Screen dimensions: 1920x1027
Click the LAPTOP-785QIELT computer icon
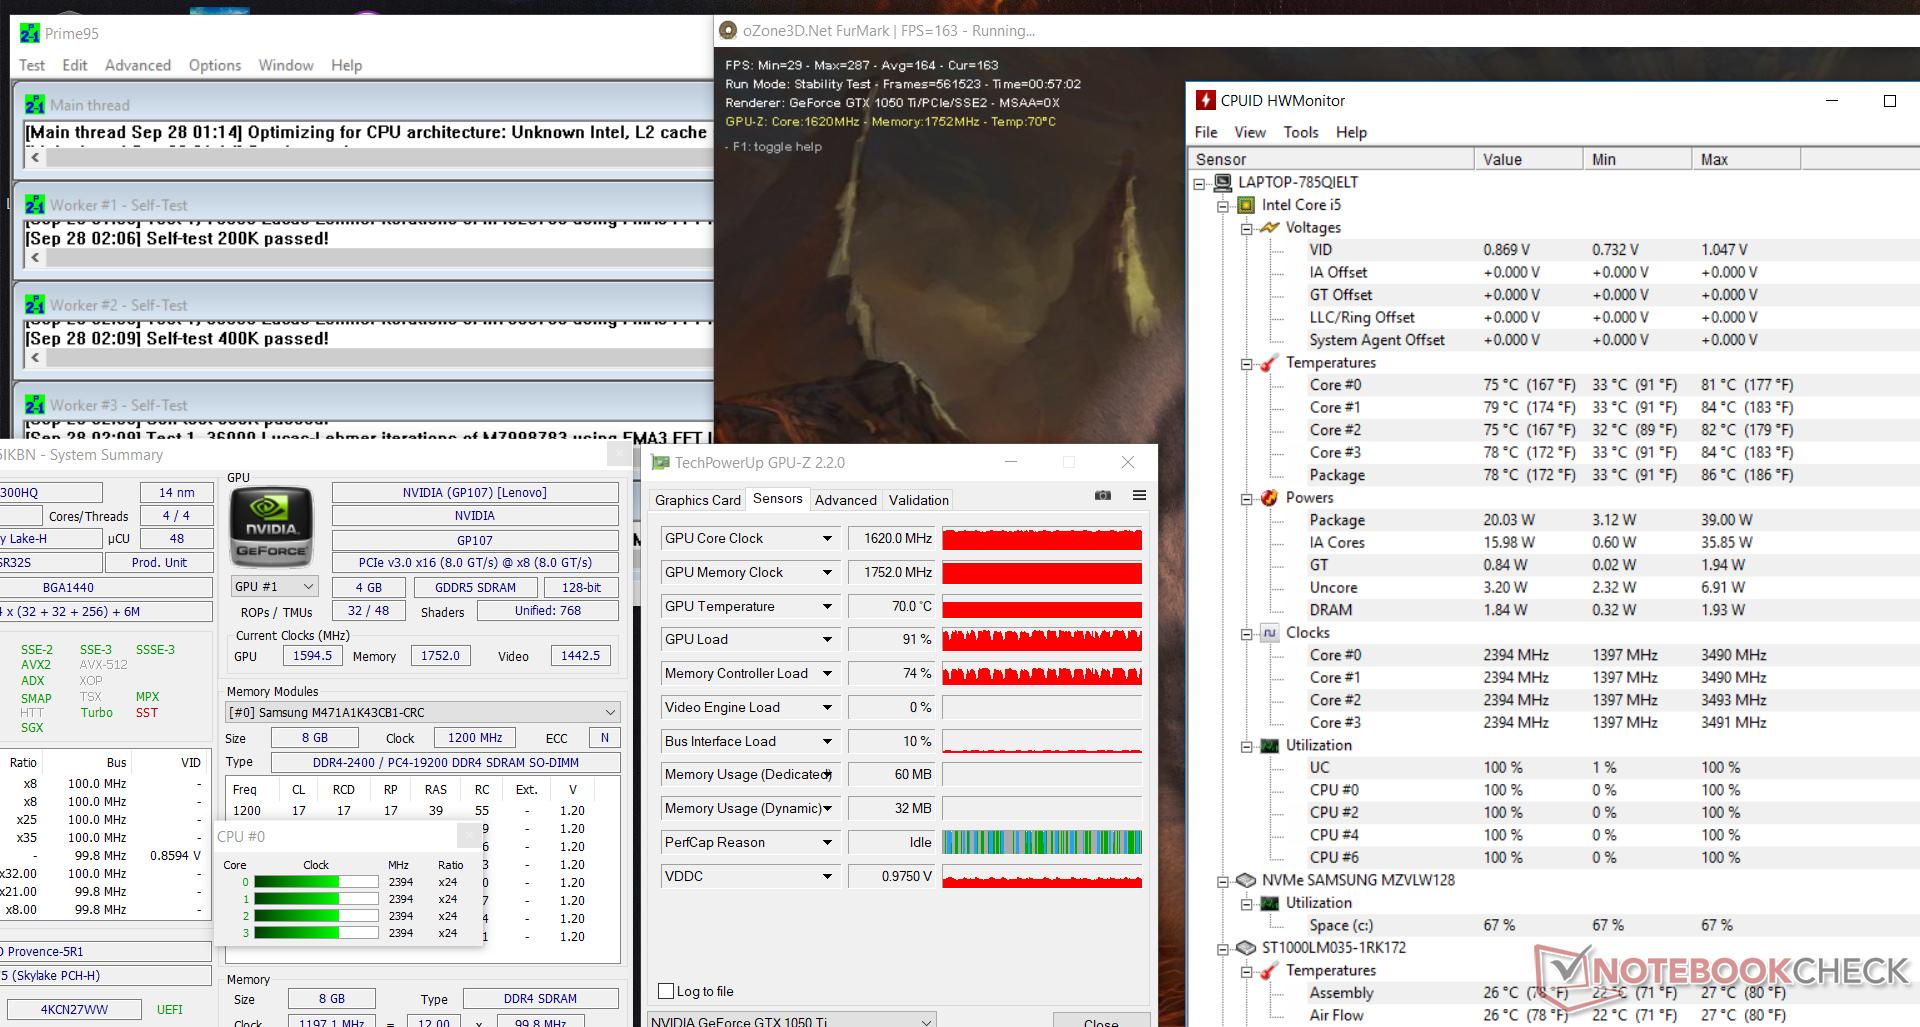coord(1222,182)
